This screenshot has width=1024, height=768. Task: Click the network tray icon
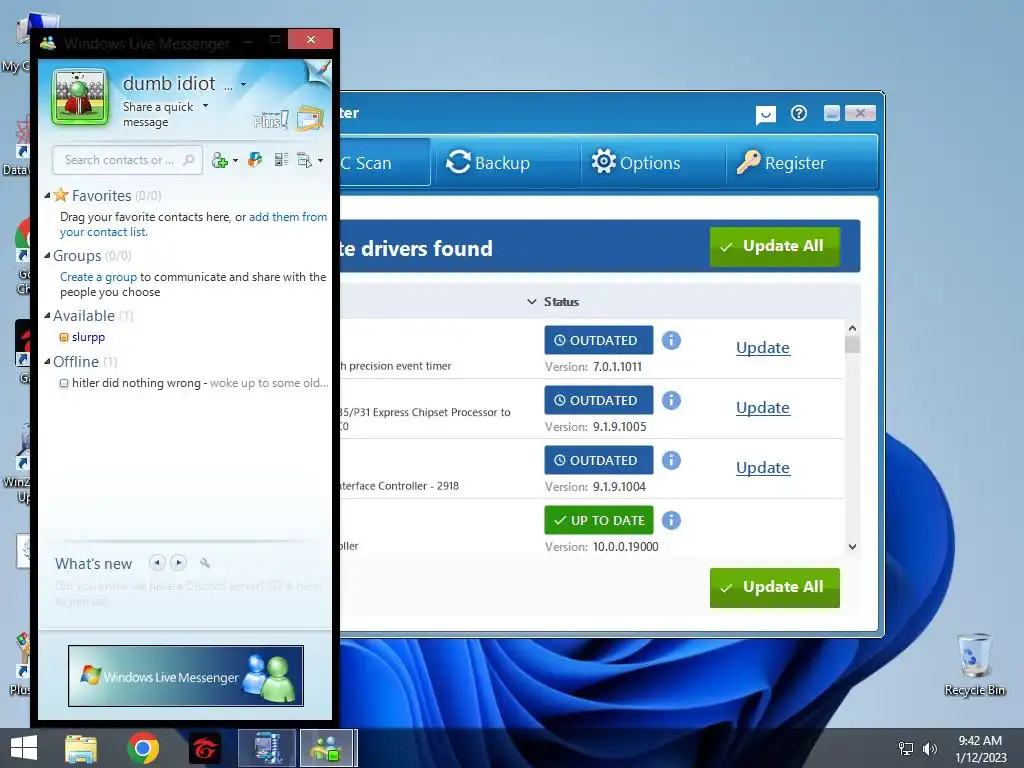click(906, 749)
